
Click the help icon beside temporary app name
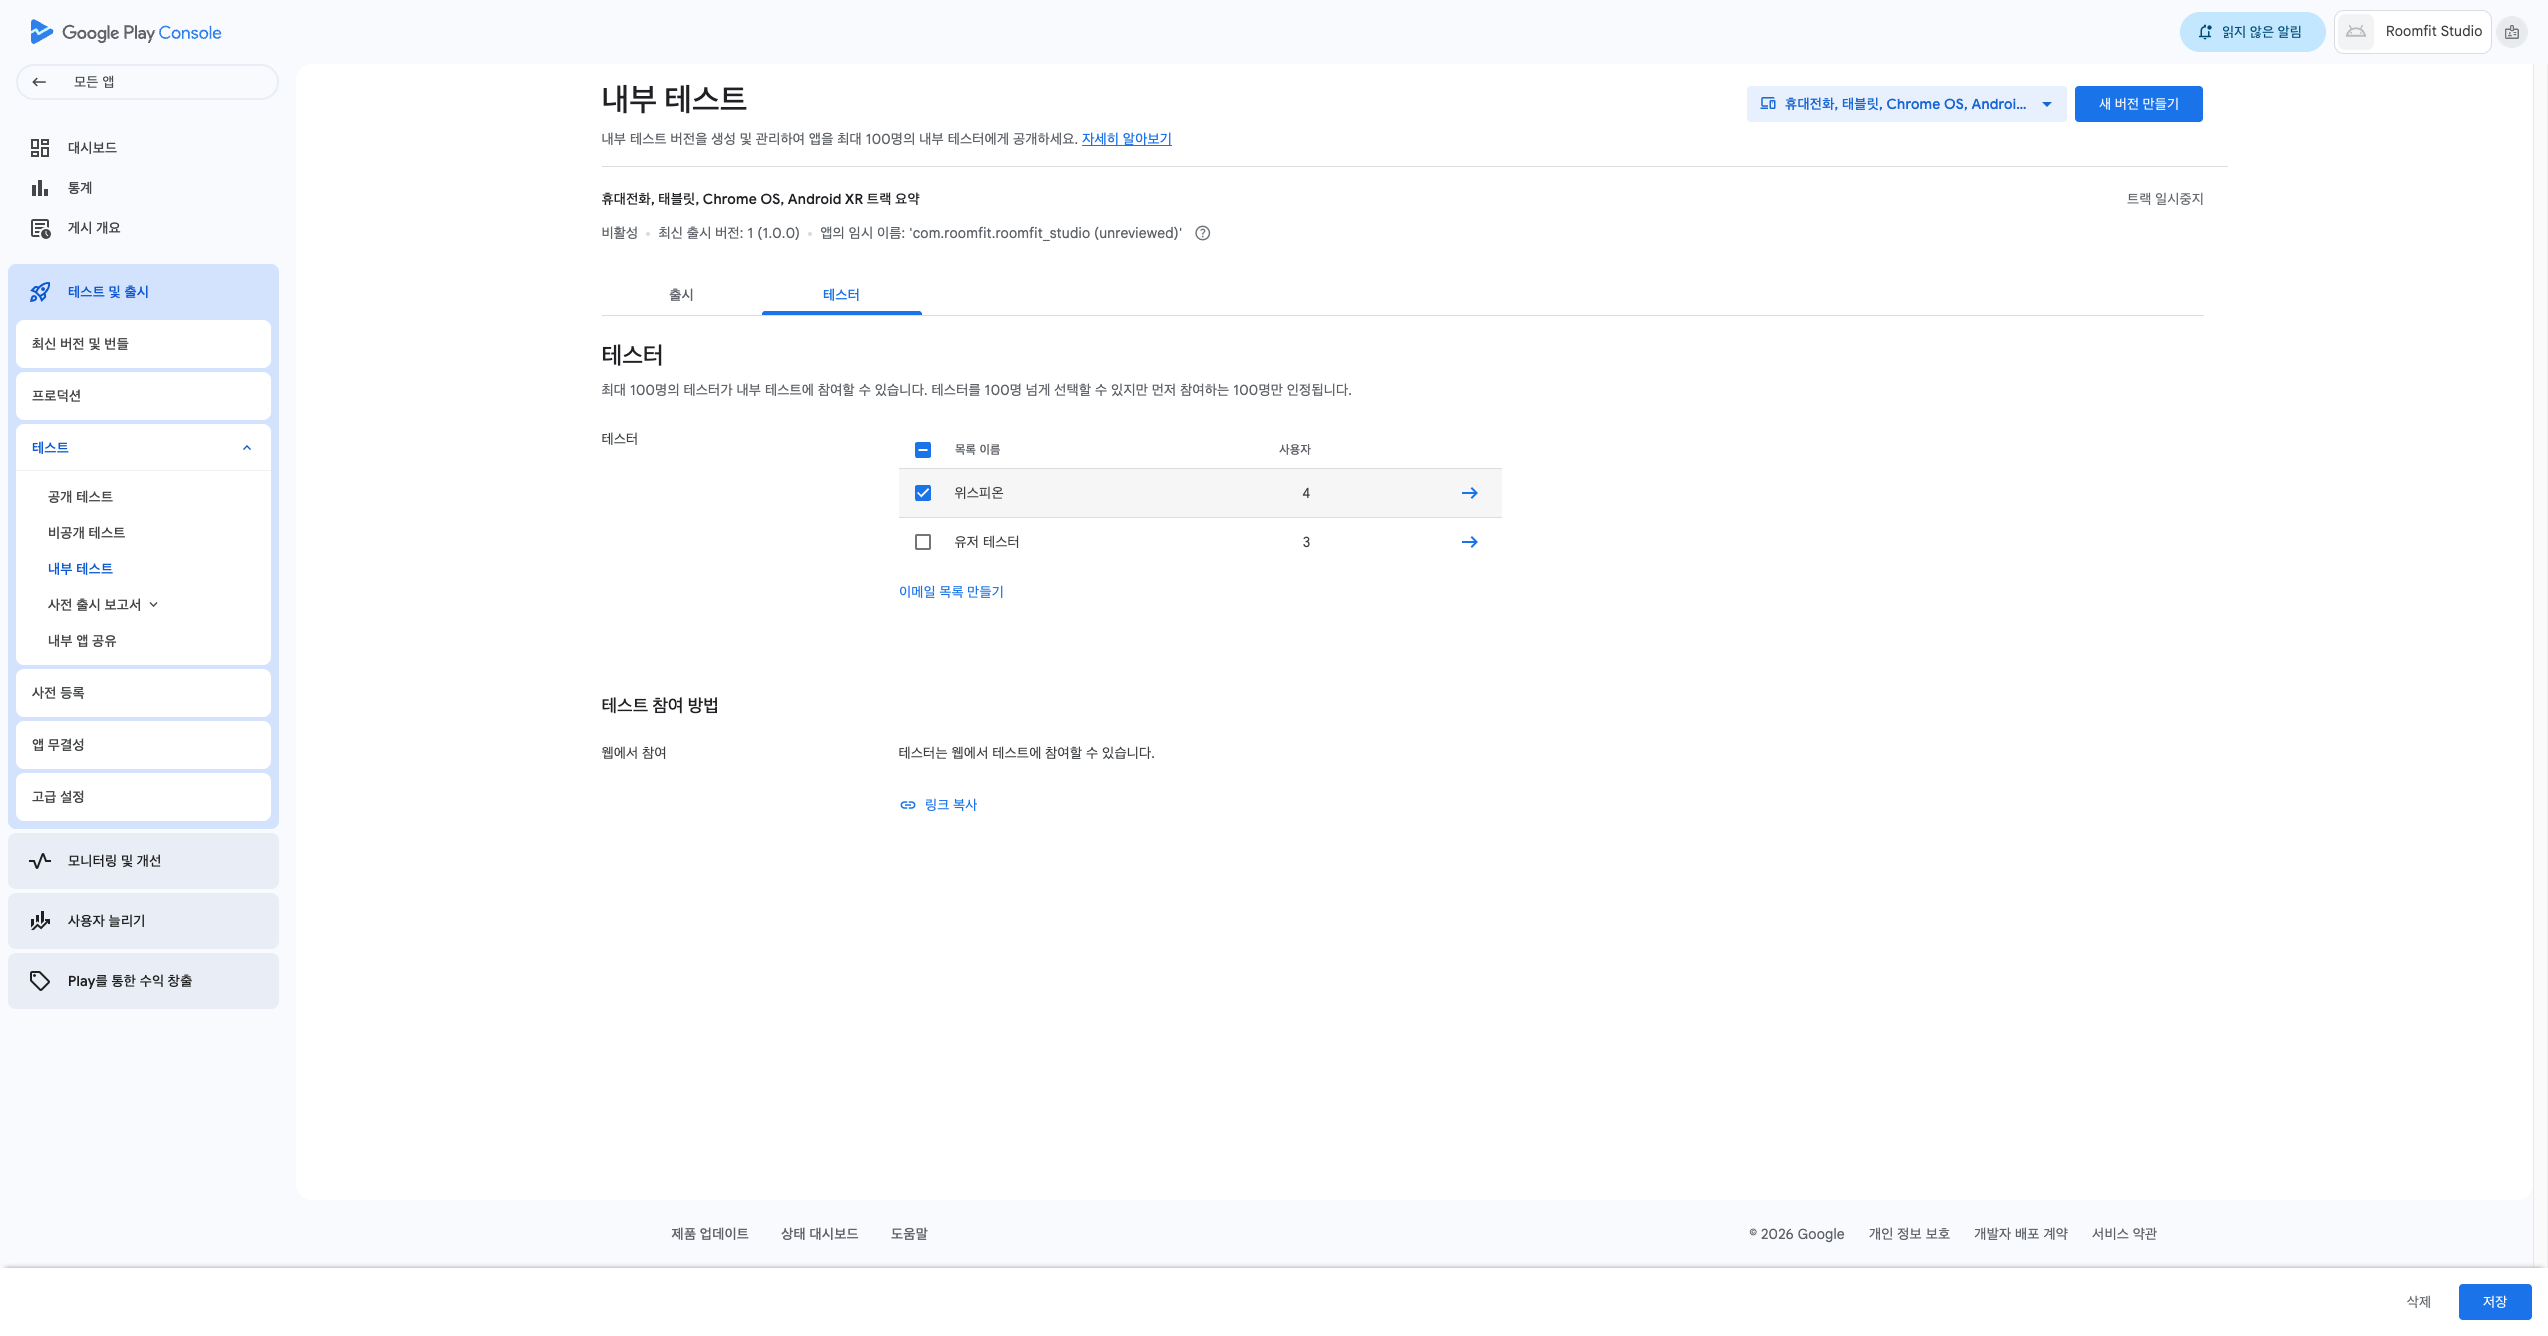(x=1203, y=234)
